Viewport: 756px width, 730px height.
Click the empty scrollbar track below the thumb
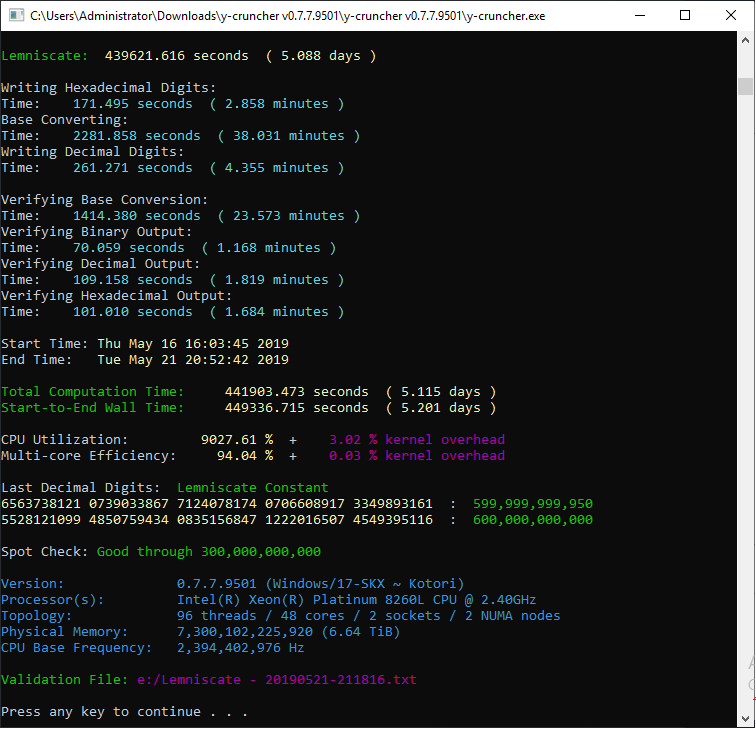745,400
